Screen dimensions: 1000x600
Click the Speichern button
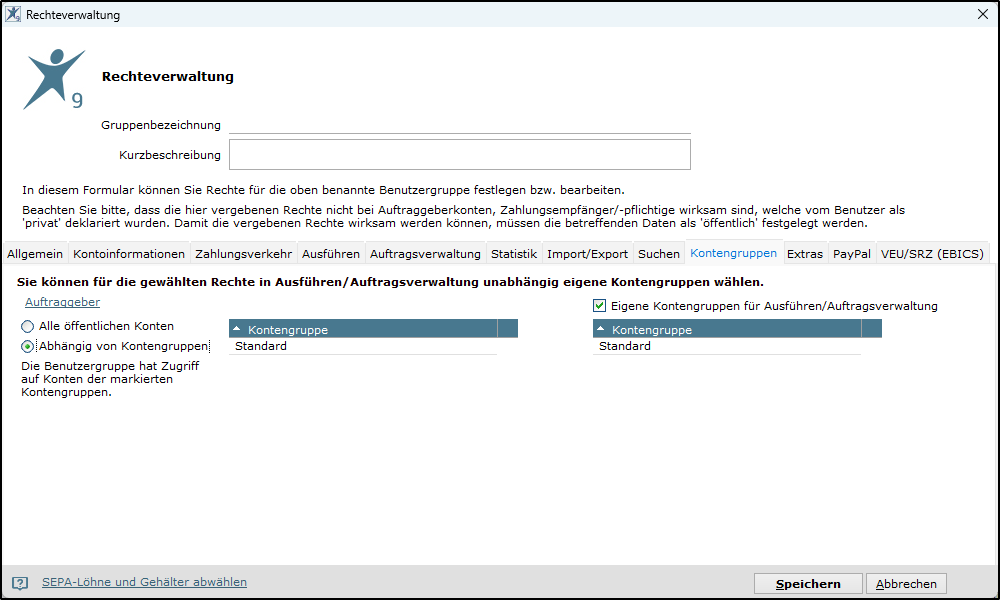pos(808,583)
